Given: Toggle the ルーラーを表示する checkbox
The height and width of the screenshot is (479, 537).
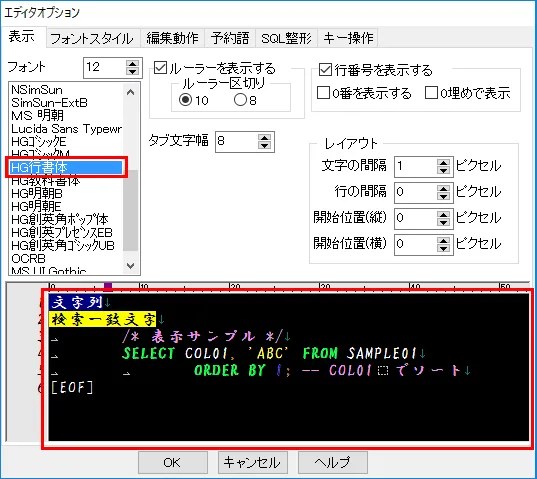Looking at the screenshot, I should click(x=160, y=68).
